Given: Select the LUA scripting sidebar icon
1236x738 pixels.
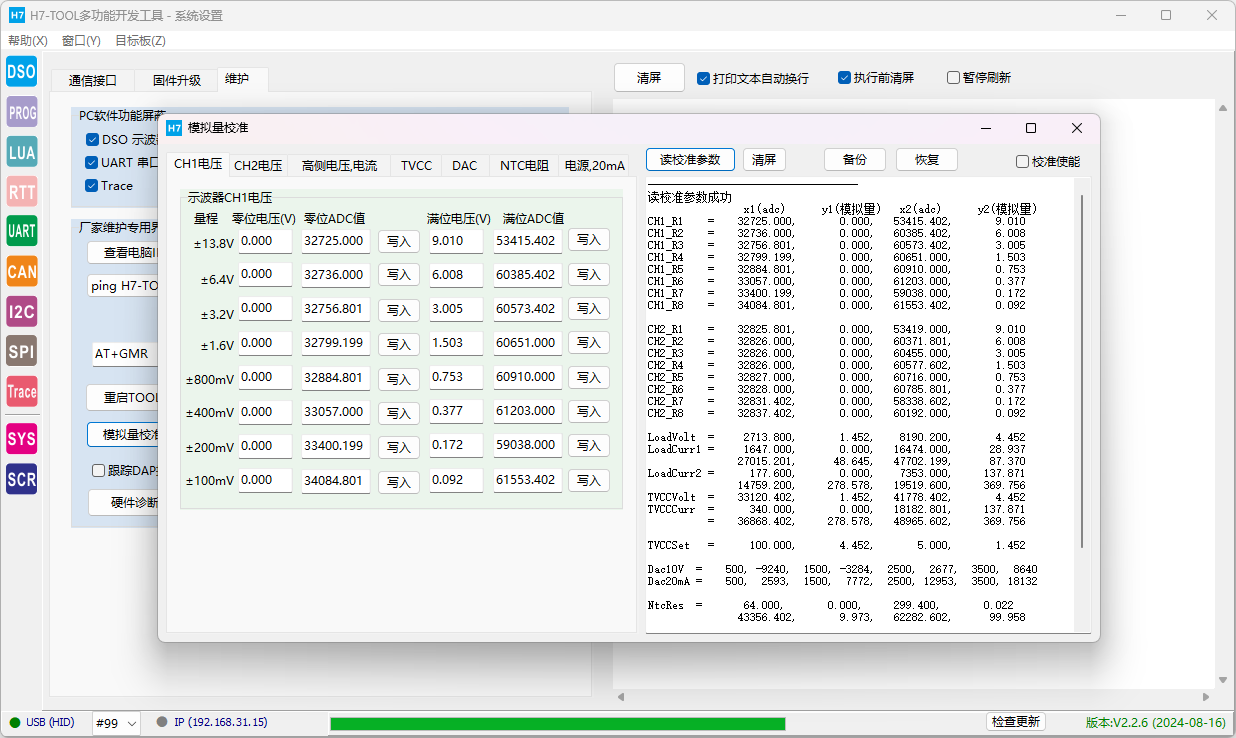Looking at the screenshot, I should pos(22,152).
